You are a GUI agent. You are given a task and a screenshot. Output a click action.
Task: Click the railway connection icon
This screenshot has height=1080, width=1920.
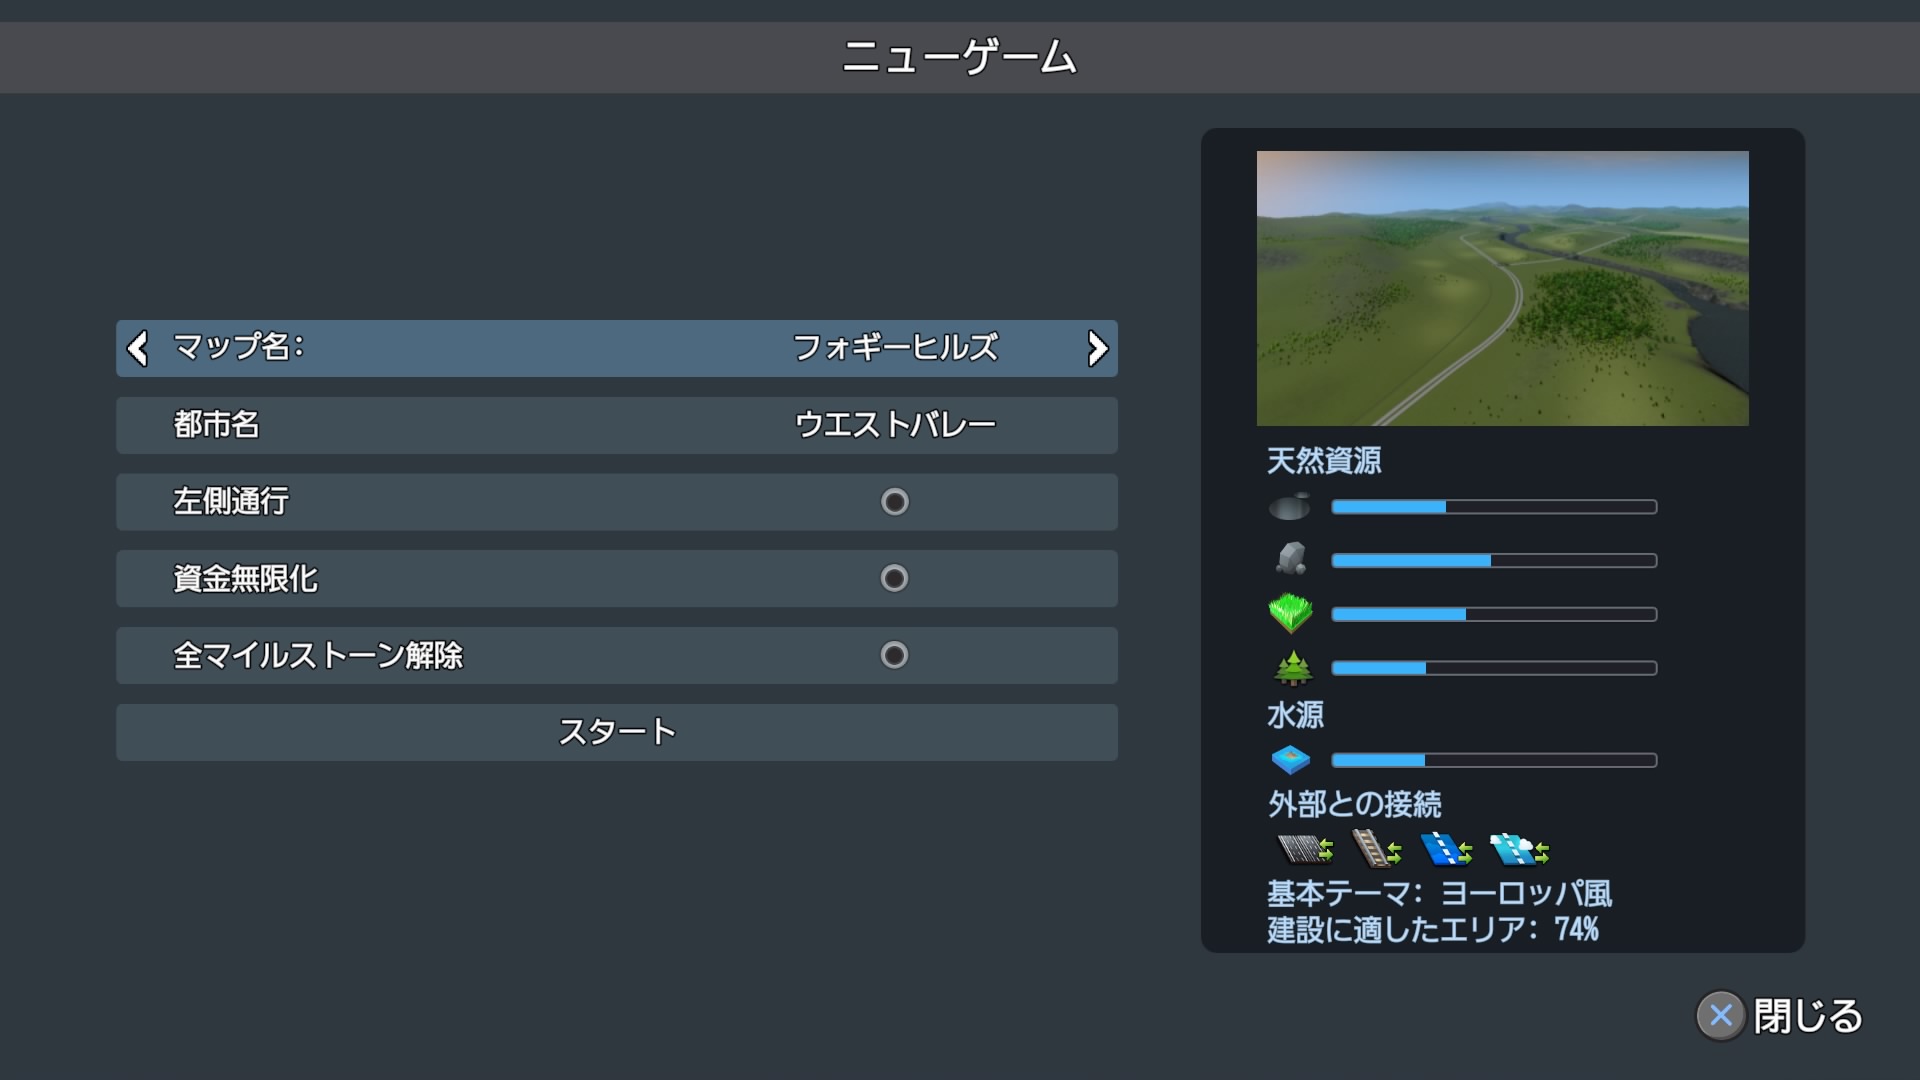[x=1375, y=849]
